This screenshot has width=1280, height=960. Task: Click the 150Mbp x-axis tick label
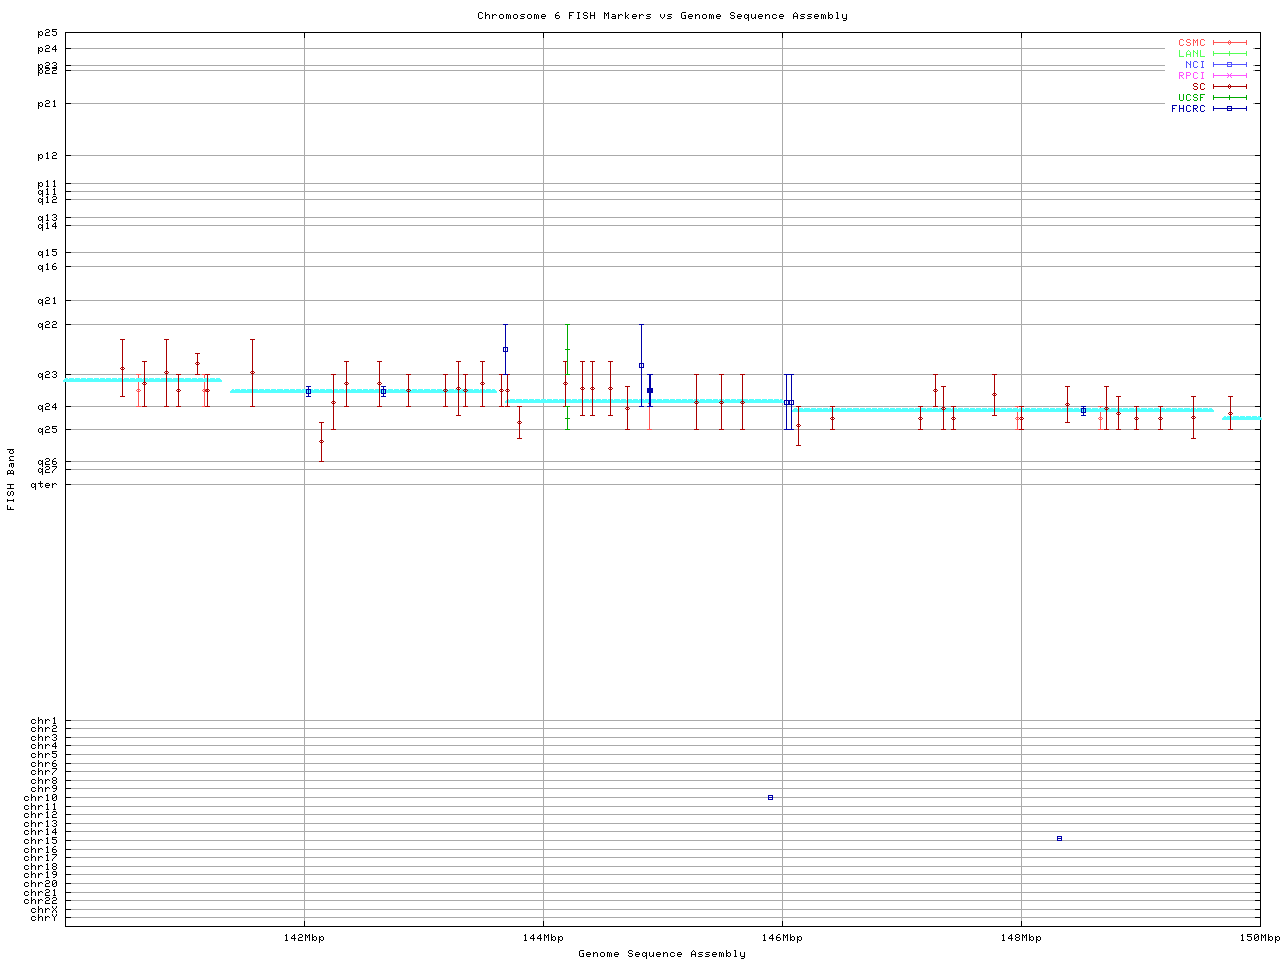coord(1259,938)
